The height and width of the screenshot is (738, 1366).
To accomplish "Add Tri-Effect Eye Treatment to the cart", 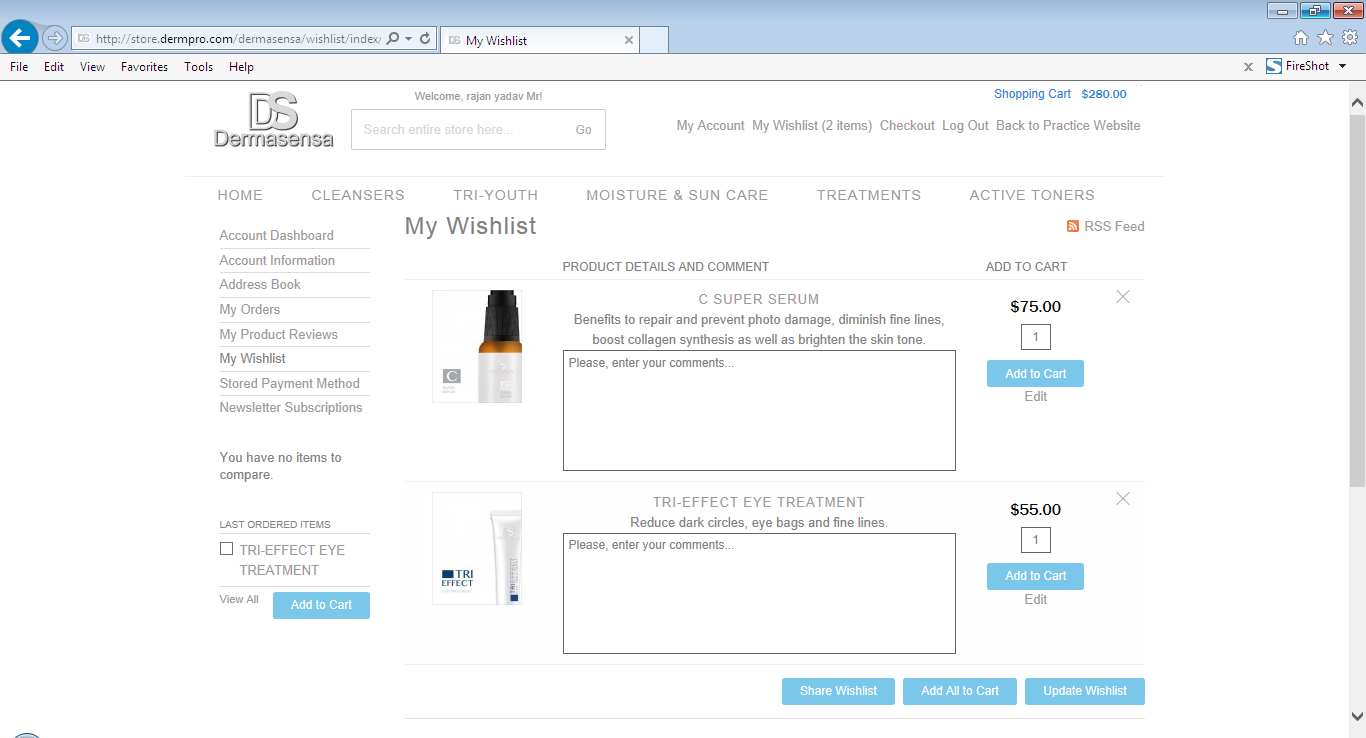I will [1035, 576].
